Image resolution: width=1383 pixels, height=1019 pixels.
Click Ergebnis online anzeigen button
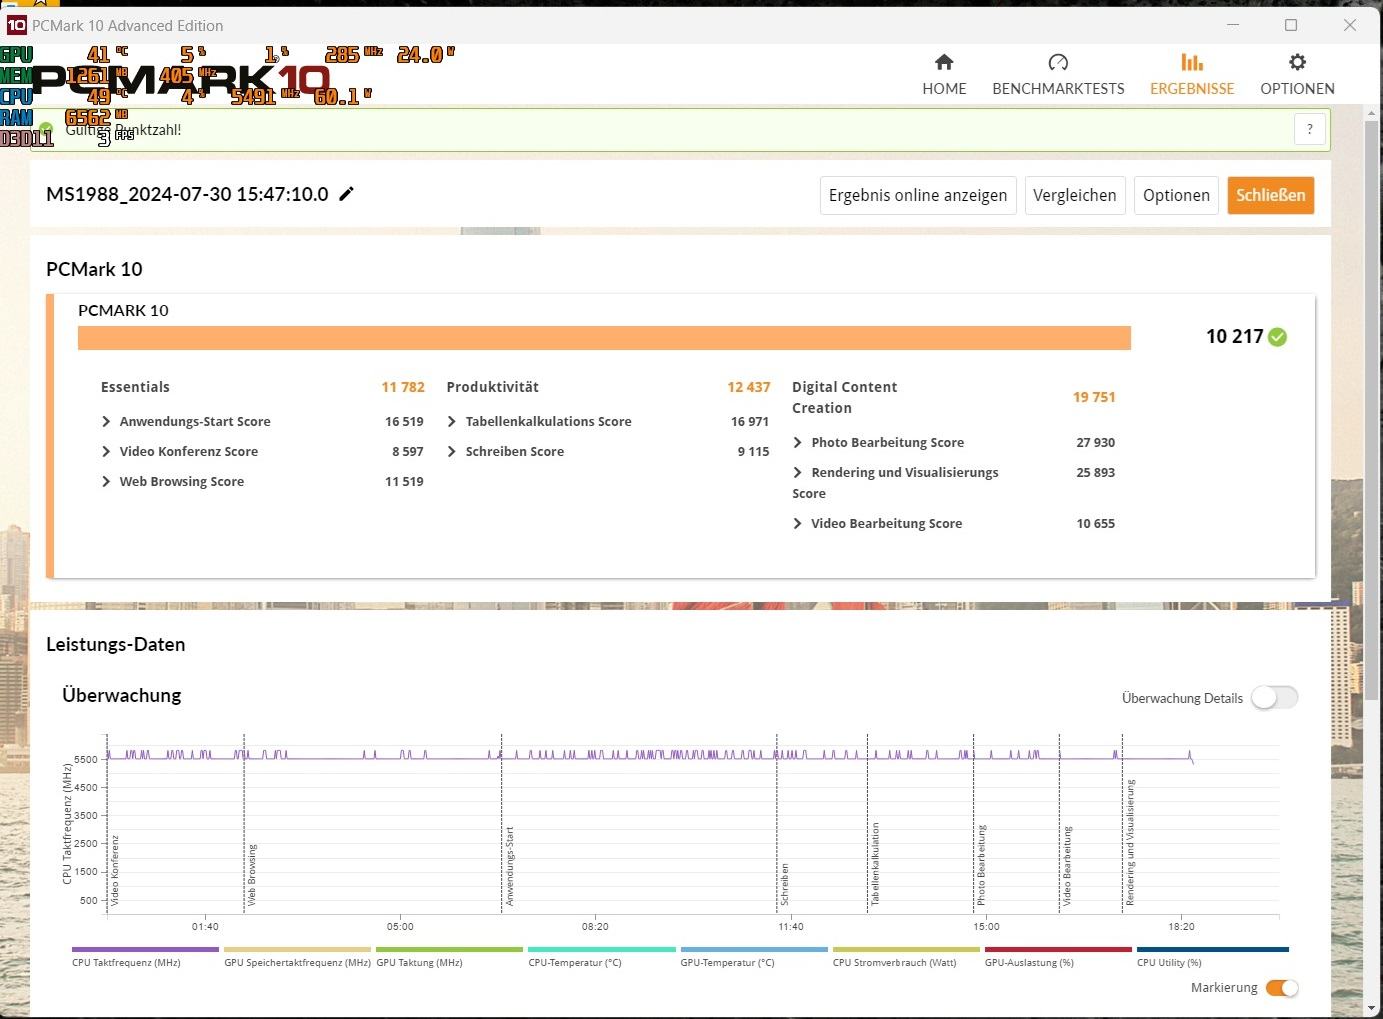coord(918,195)
